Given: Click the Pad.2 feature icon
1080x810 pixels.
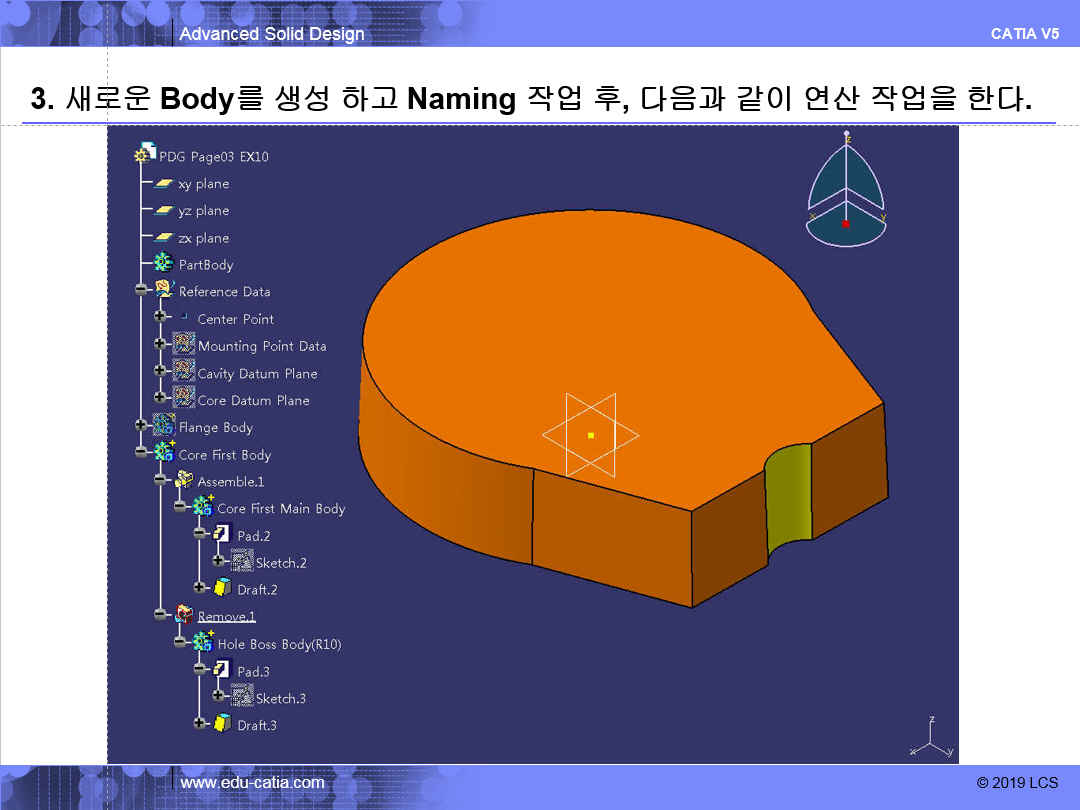Looking at the screenshot, I should click(x=223, y=535).
